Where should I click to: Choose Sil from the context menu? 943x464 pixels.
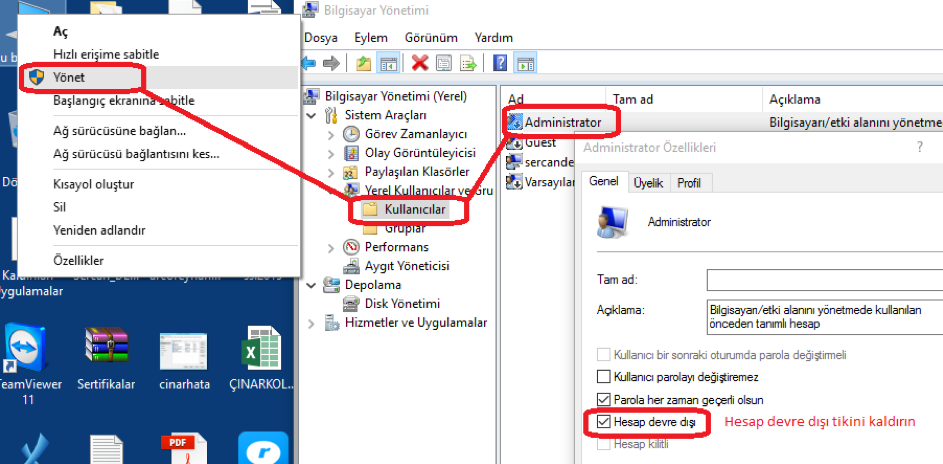coord(158,207)
